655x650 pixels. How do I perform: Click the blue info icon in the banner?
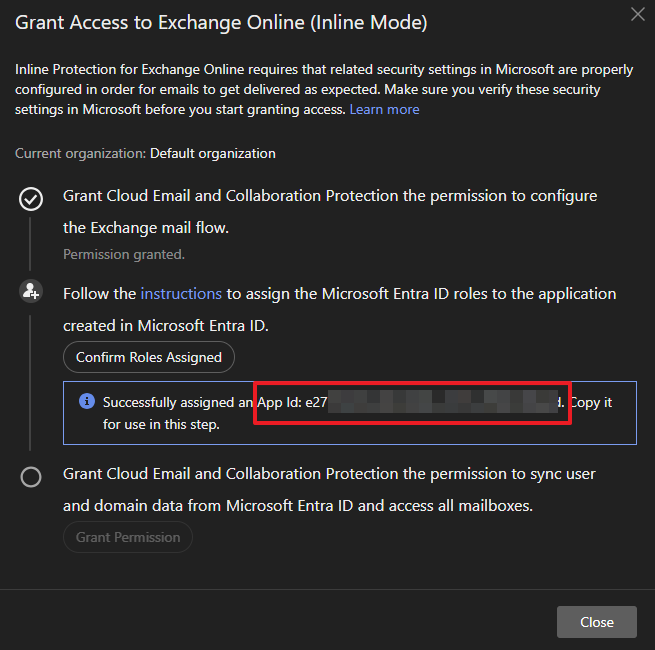87,401
